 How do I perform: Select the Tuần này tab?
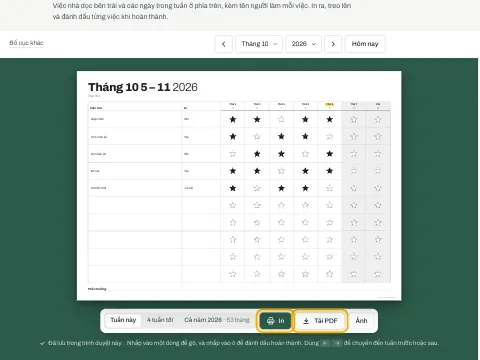click(123, 320)
